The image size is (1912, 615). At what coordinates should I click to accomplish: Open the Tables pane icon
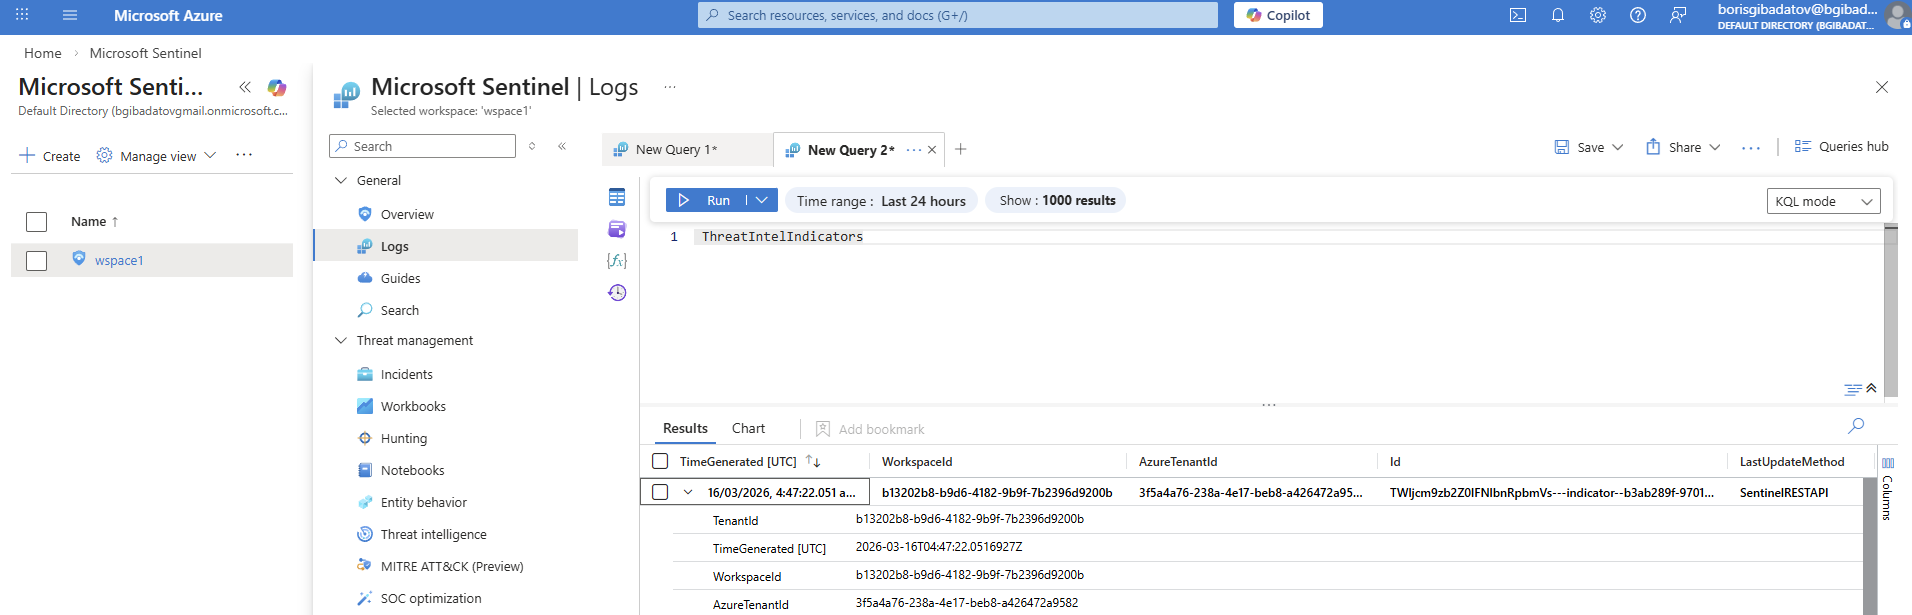(x=617, y=198)
